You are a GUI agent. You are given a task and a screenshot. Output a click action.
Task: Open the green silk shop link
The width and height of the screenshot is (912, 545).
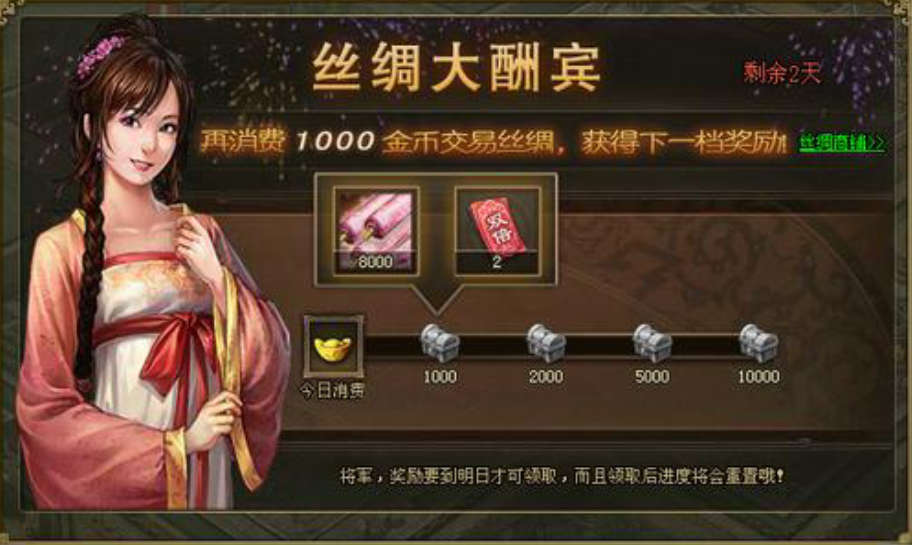click(842, 143)
